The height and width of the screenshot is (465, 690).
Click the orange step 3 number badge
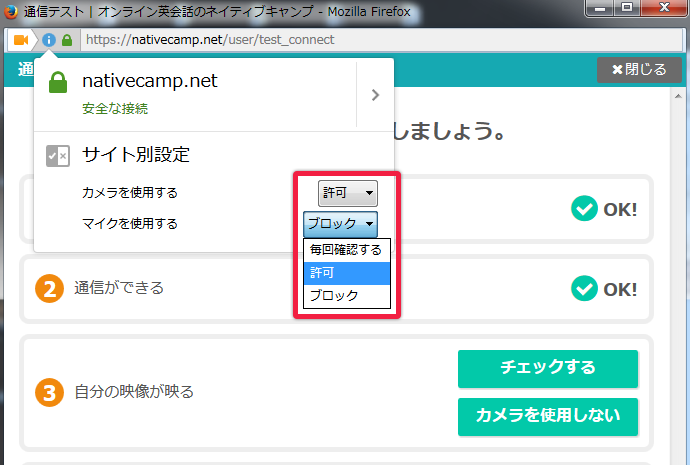[x=48, y=391]
